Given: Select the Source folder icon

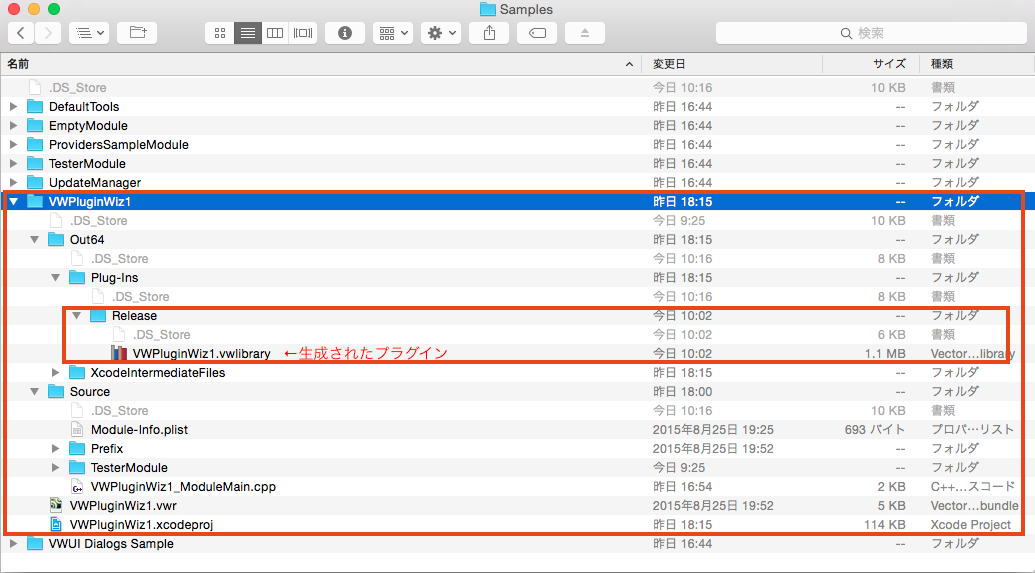Looking at the screenshot, I should coord(56,391).
